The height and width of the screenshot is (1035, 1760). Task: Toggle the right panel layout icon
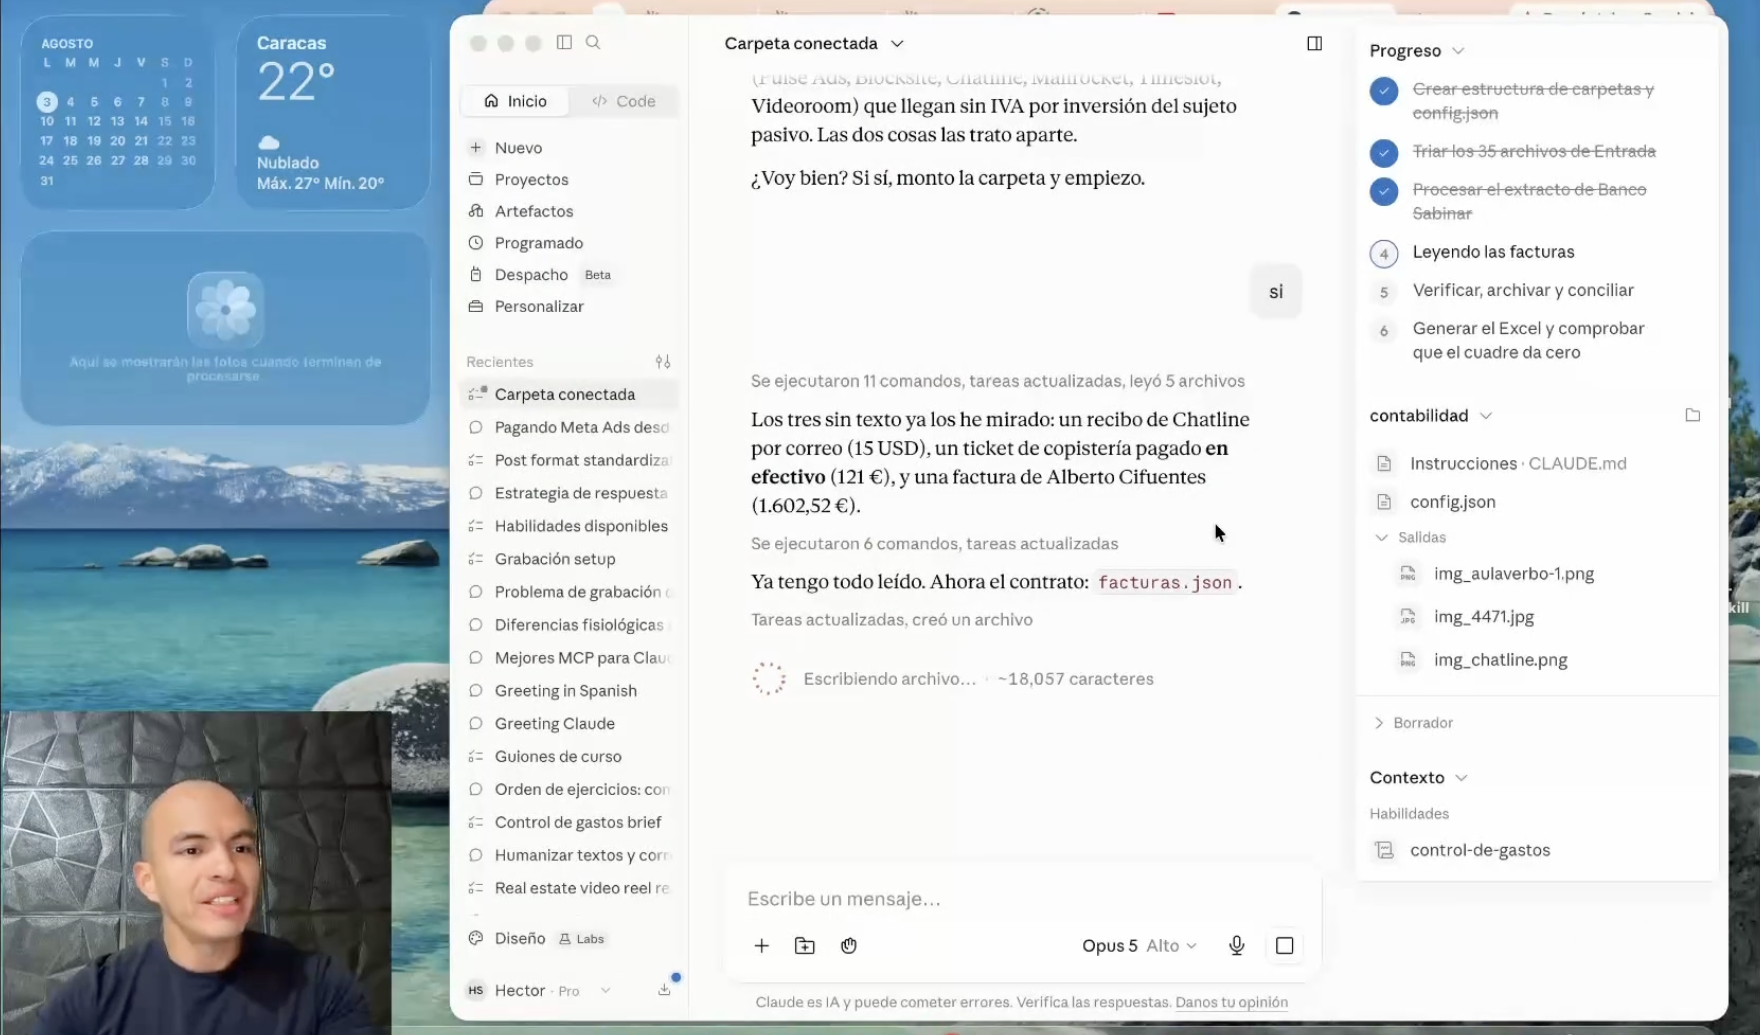pos(1314,43)
